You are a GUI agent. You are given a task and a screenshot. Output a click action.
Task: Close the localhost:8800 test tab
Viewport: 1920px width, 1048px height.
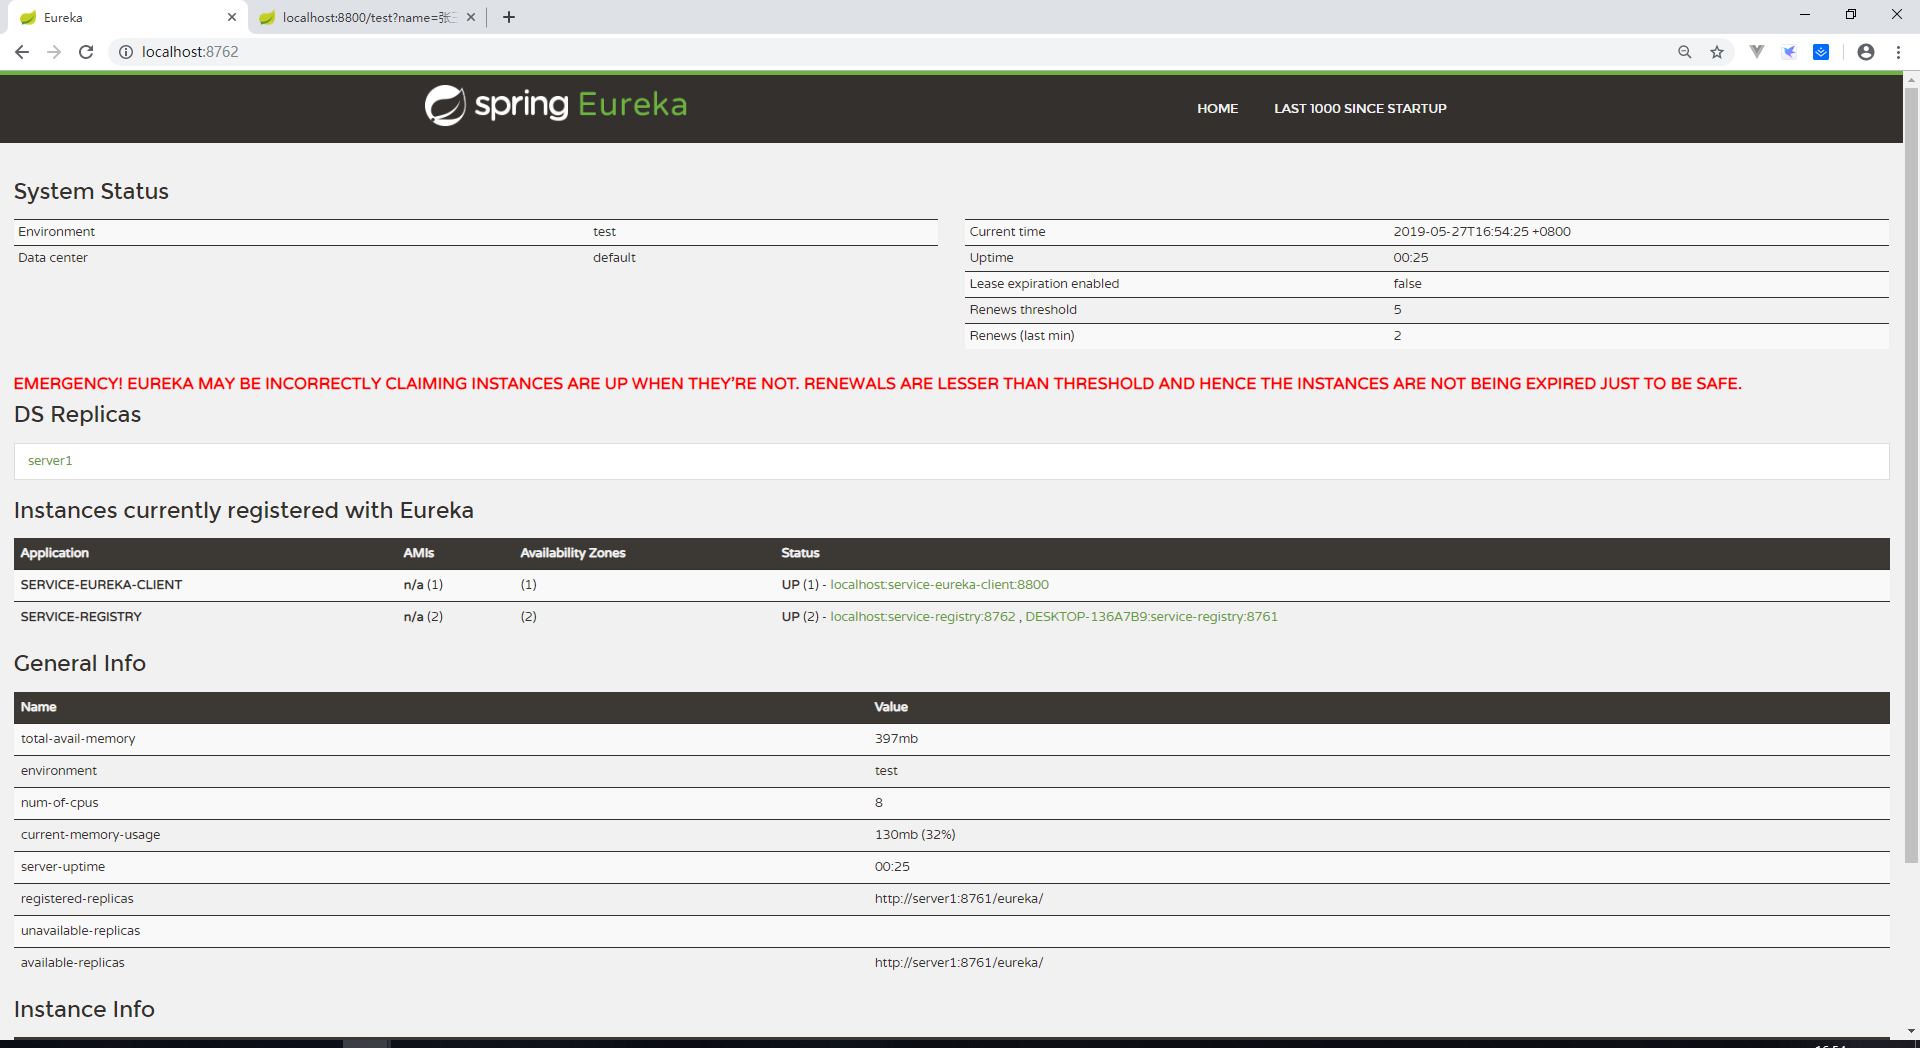pos(471,17)
